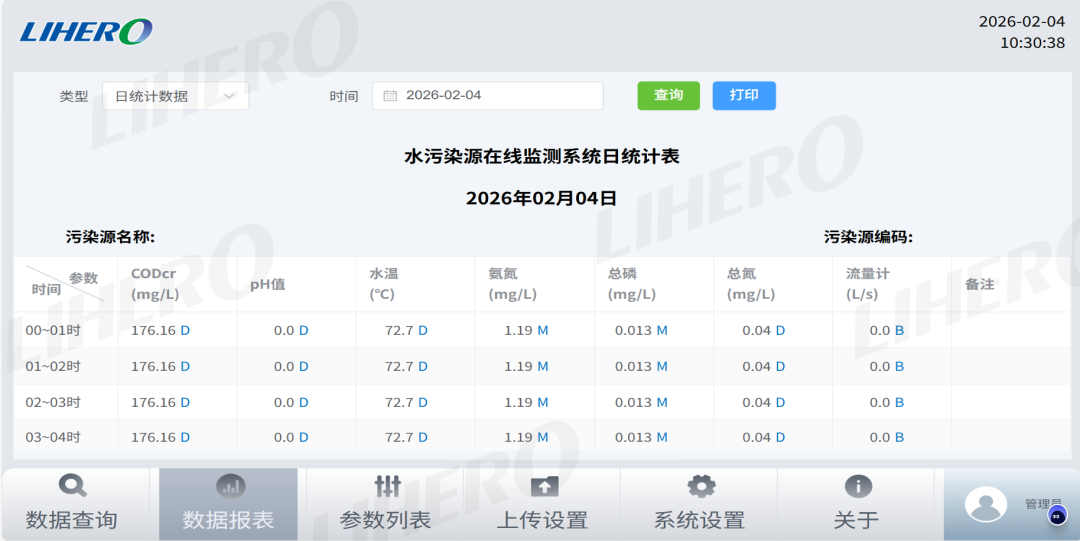
Task: Click the calendar icon in date field
Action: [390, 96]
